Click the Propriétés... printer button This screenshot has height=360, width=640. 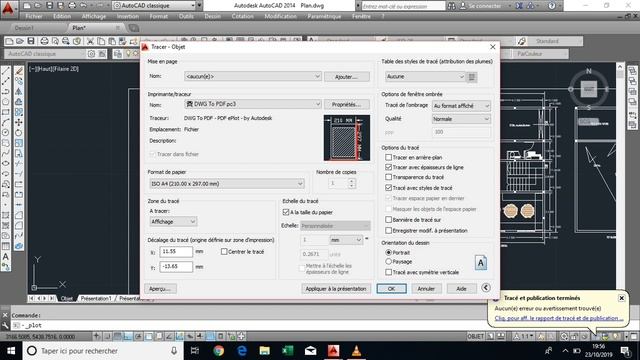coord(347,104)
